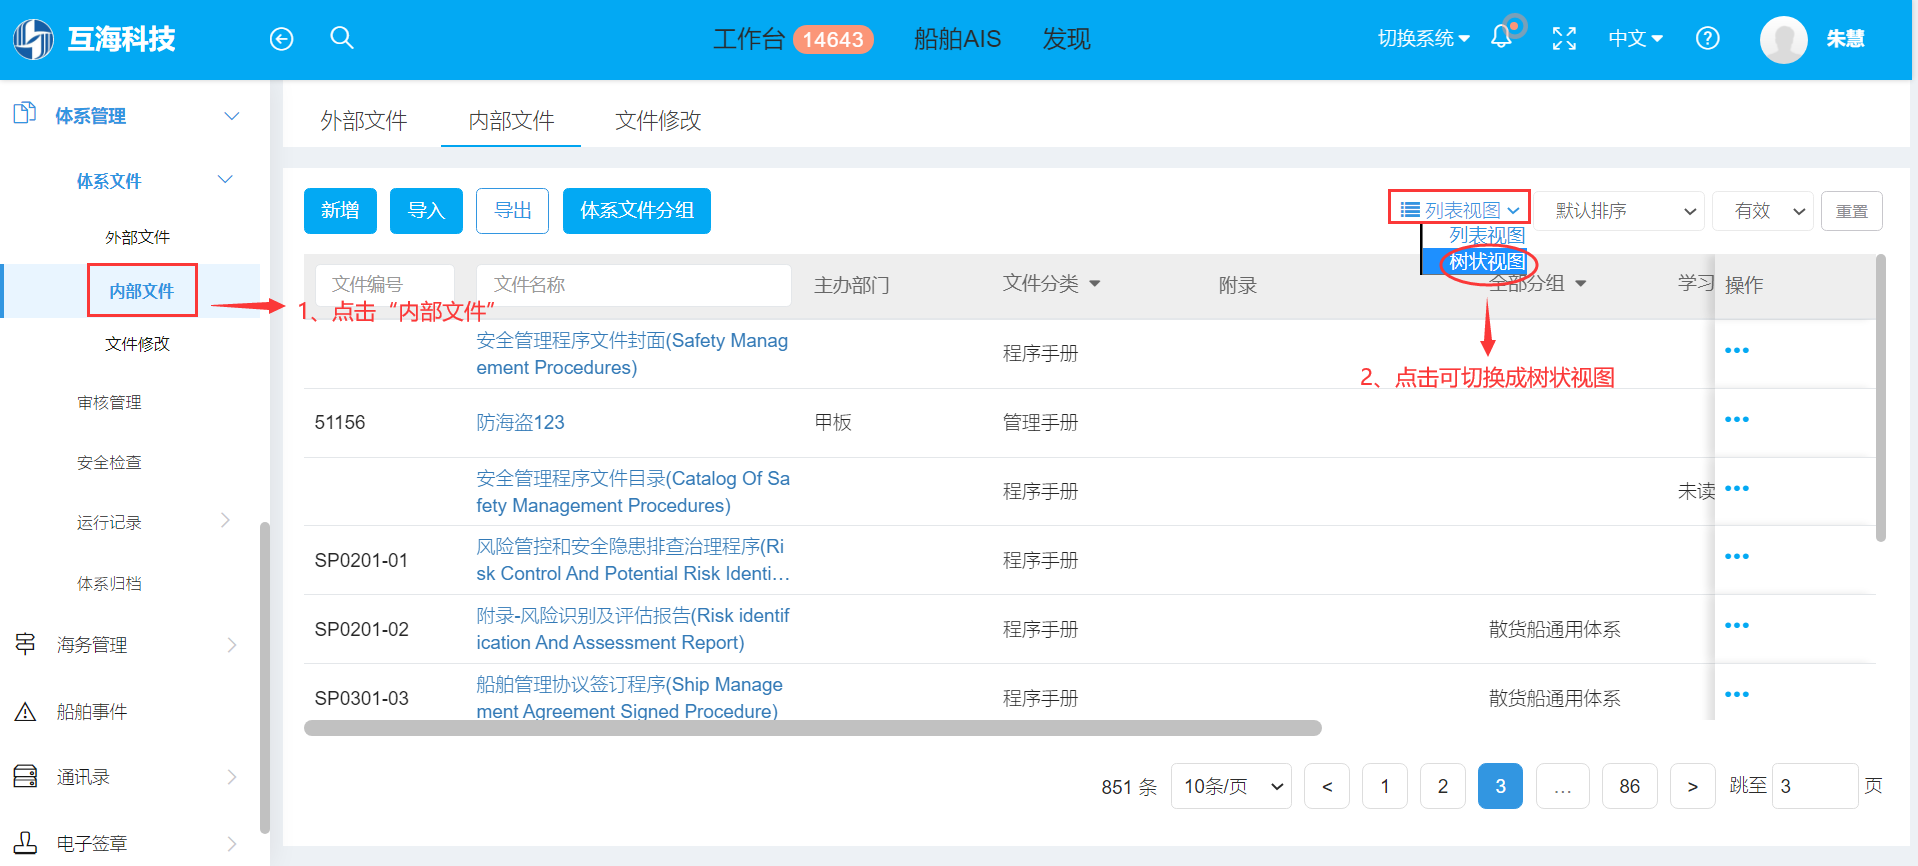Open the search magnifier icon in header
1918x866 pixels.
pyautogui.click(x=342, y=38)
